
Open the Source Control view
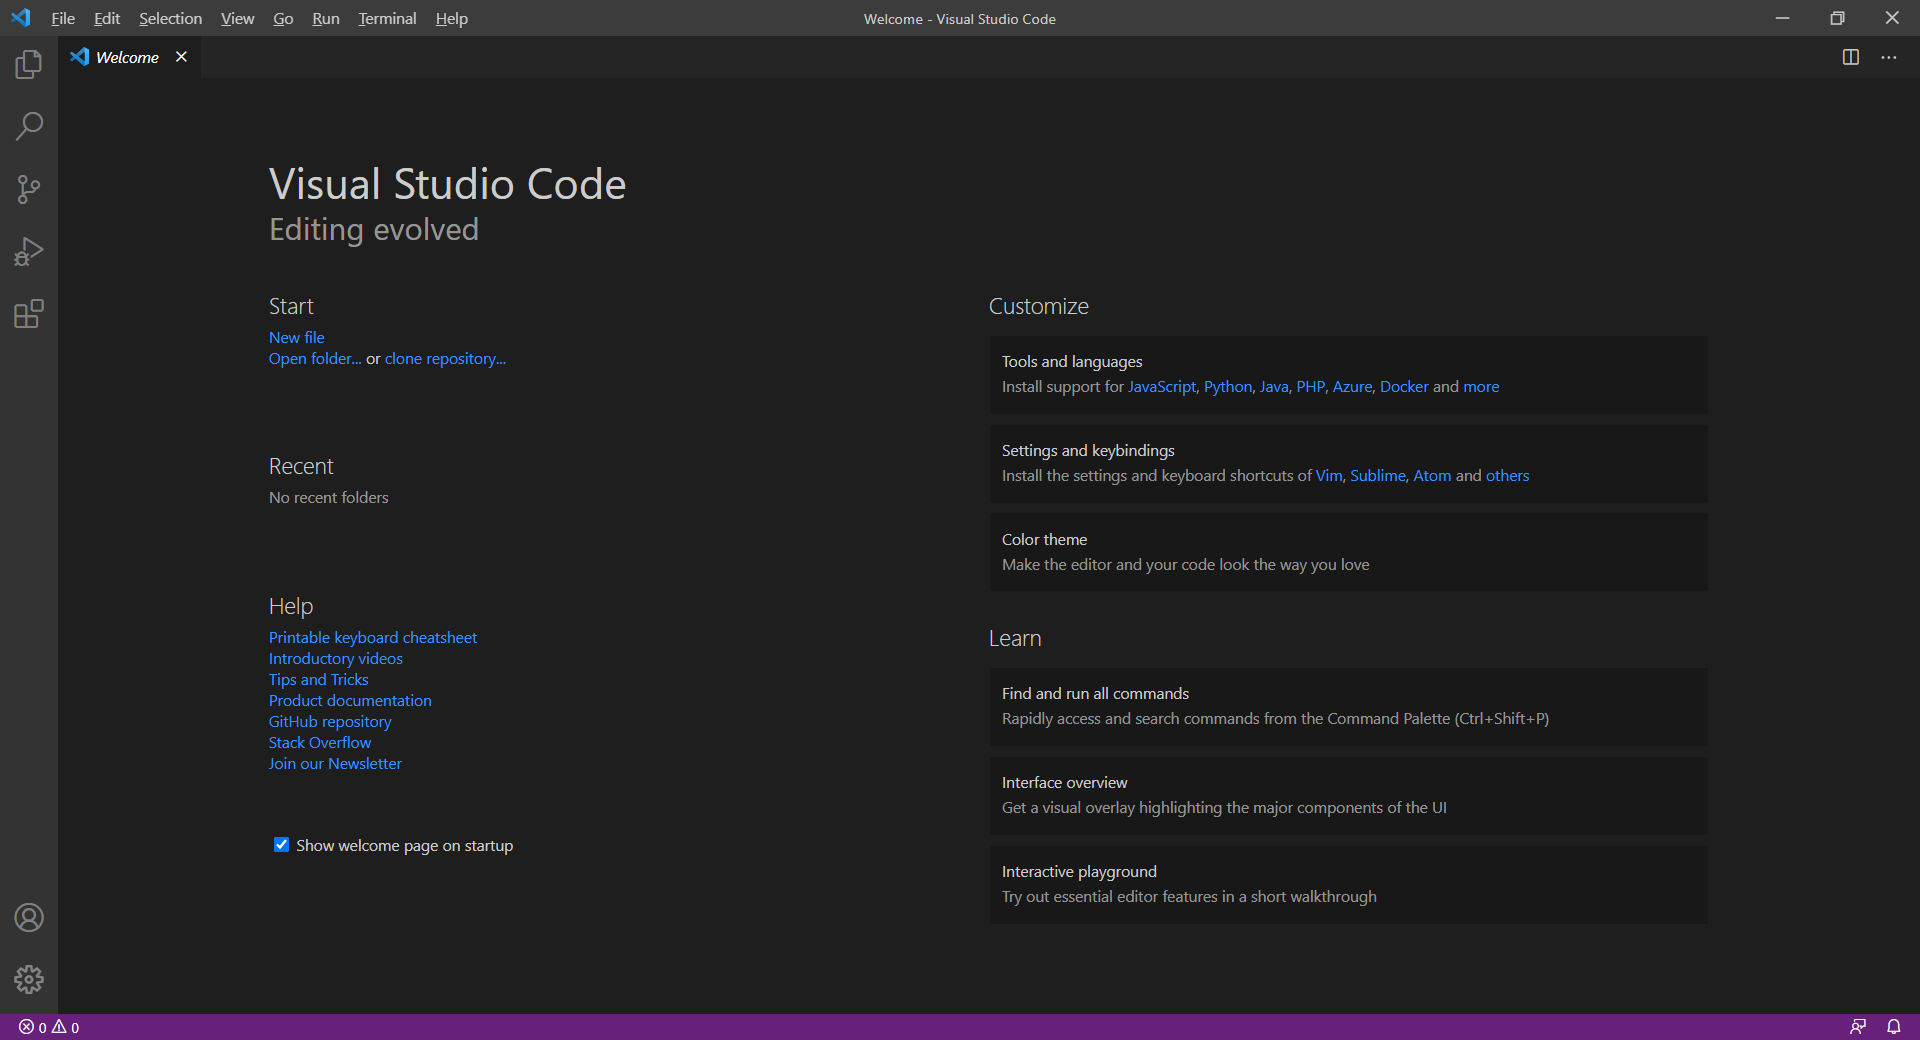point(29,189)
